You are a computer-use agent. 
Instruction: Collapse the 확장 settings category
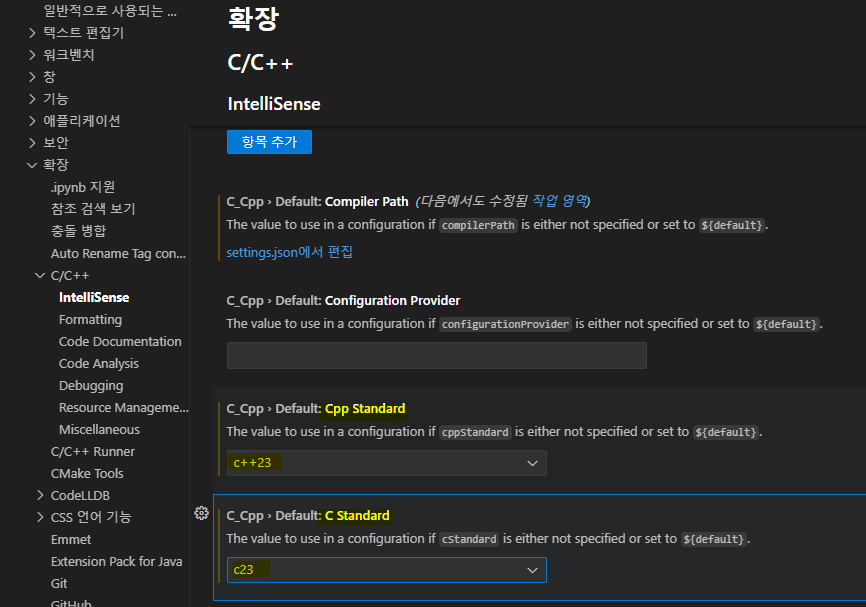[33, 165]
